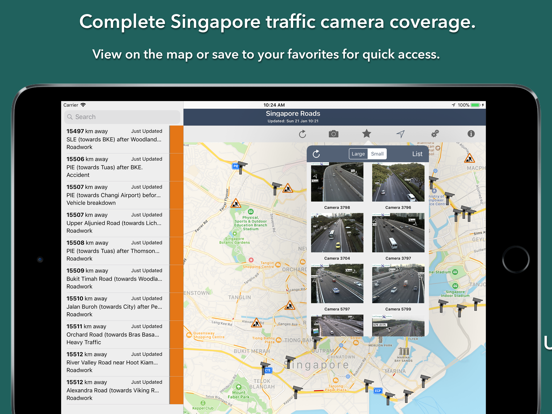552x414 pixels.
Task: Select the Marina Bay Sands landmark icon
Action: (x=404, y=351)
